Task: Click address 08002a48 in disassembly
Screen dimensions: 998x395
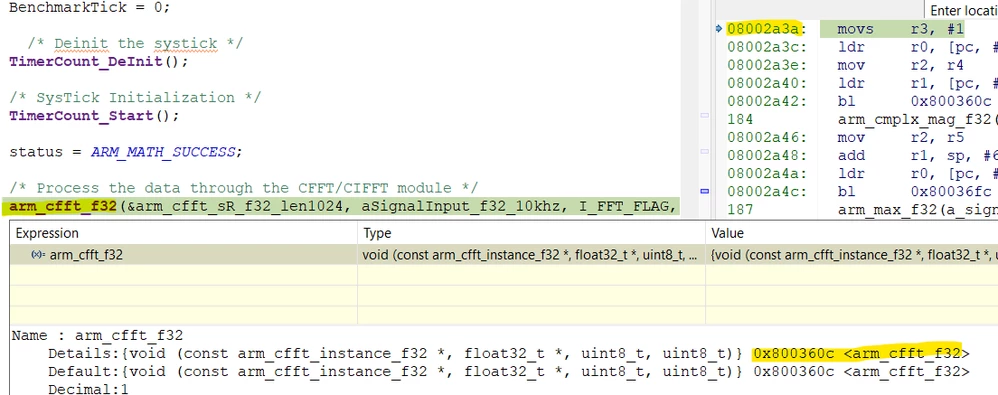Action: coord(766,156)
